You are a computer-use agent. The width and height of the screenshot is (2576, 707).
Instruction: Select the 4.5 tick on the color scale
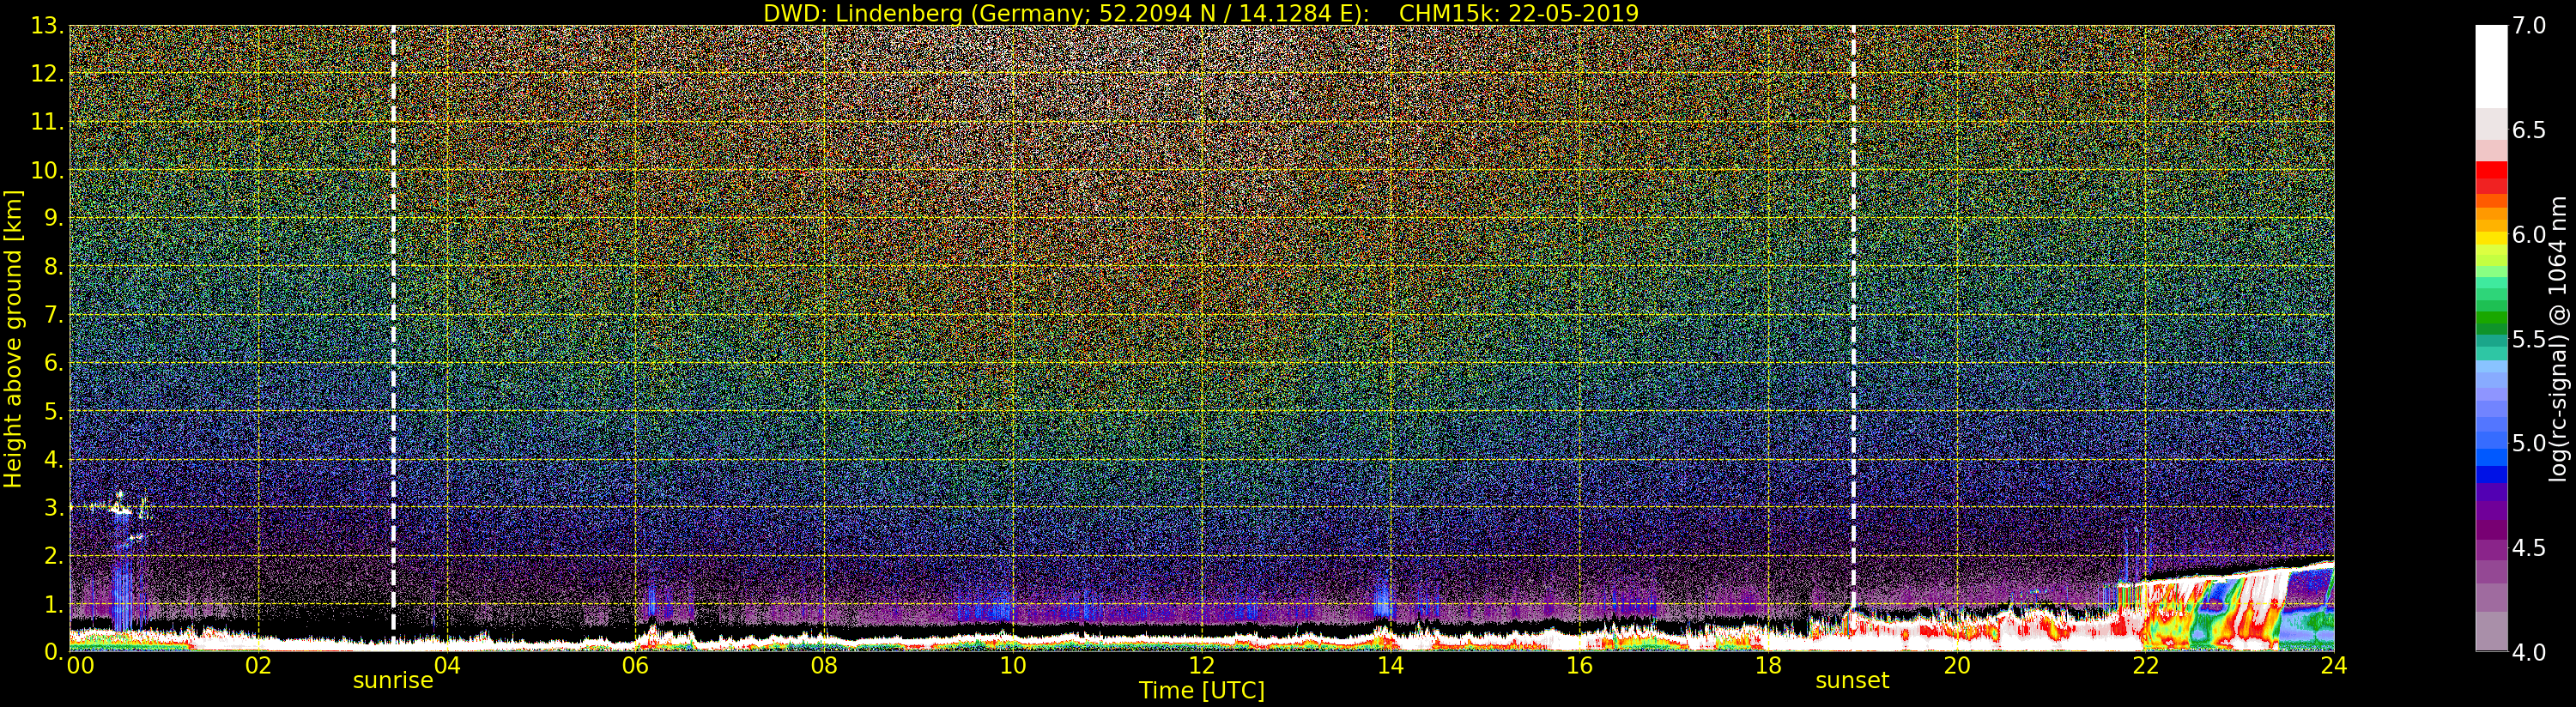point(2529,548)
